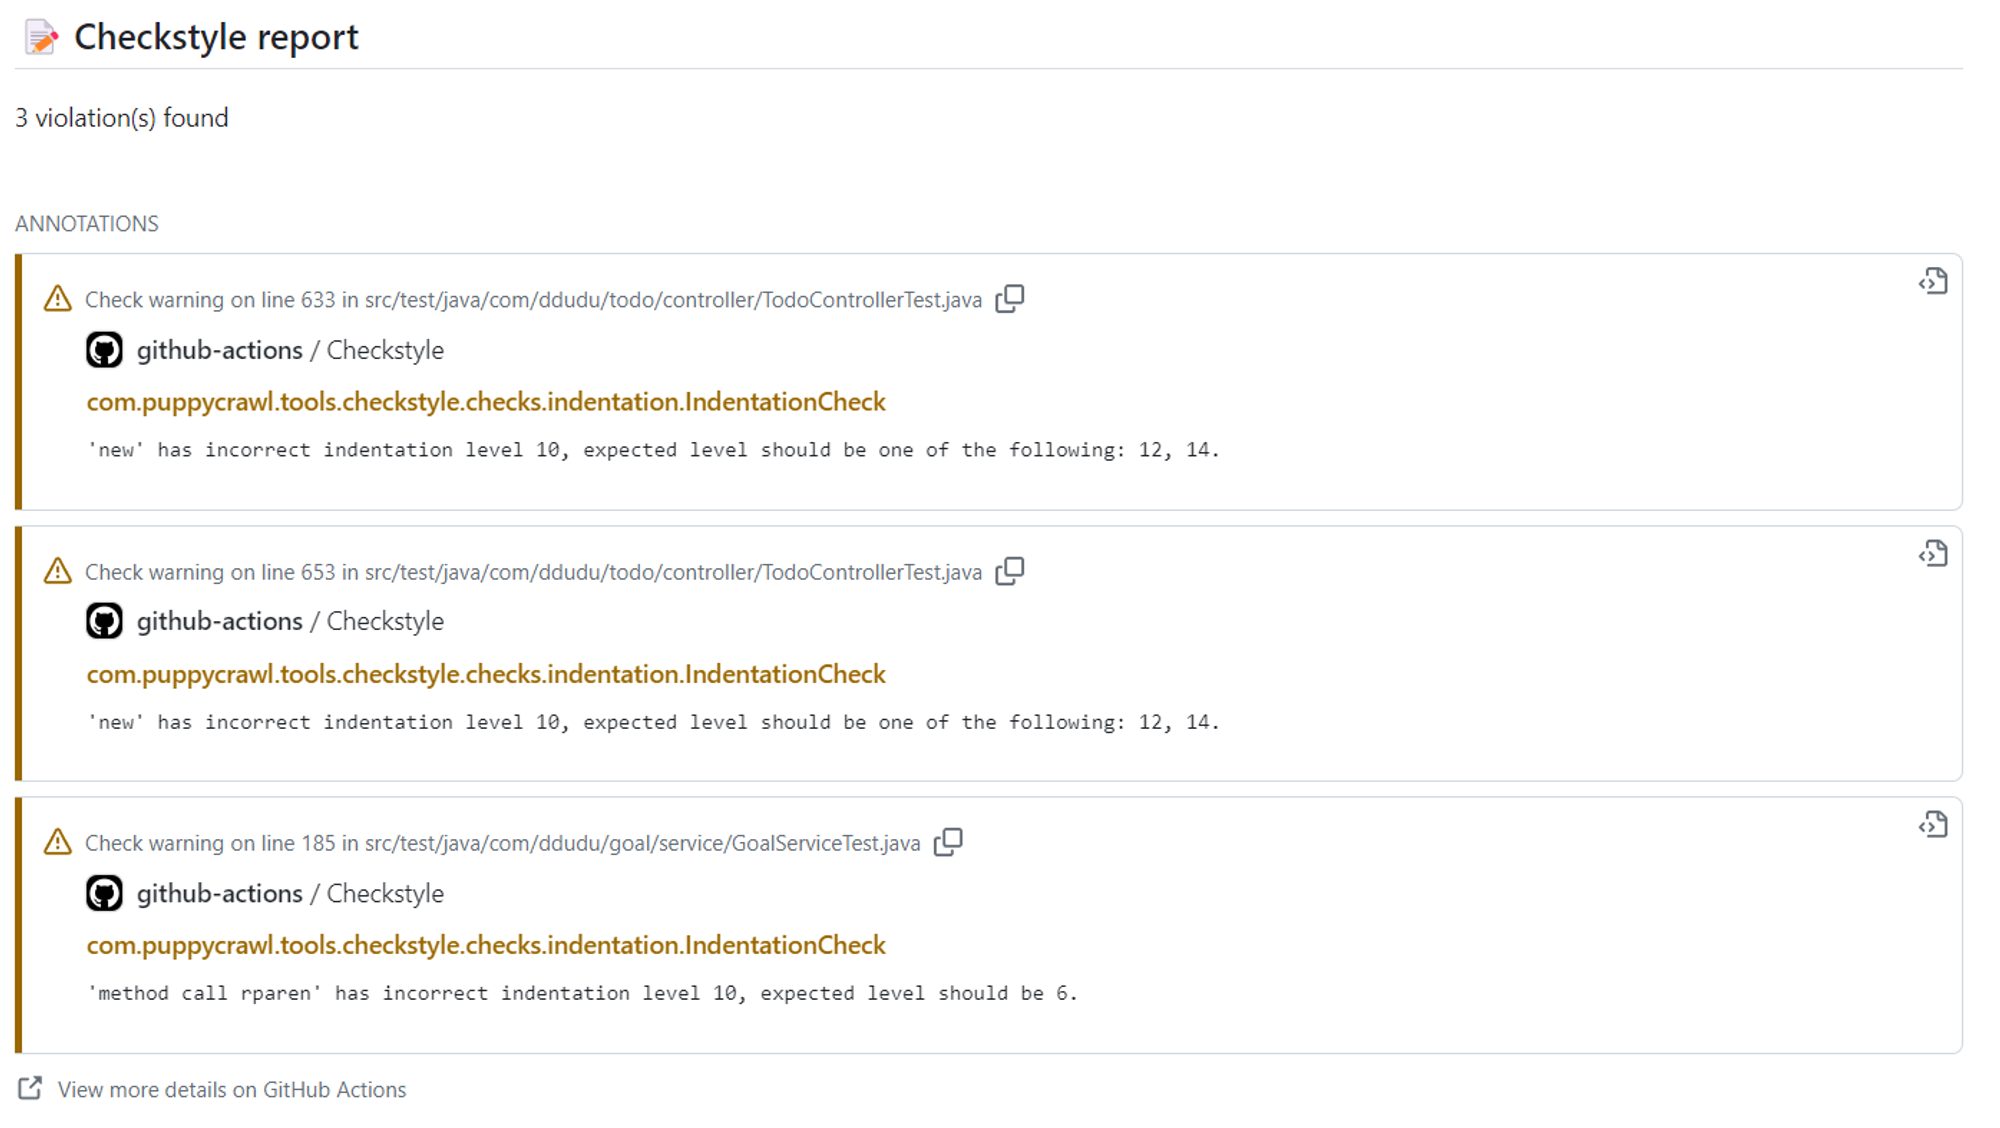Click IndentationCheck title in first annotation
The image size is (2000, 1128).
pyautogui.click(x=486, y=402)
